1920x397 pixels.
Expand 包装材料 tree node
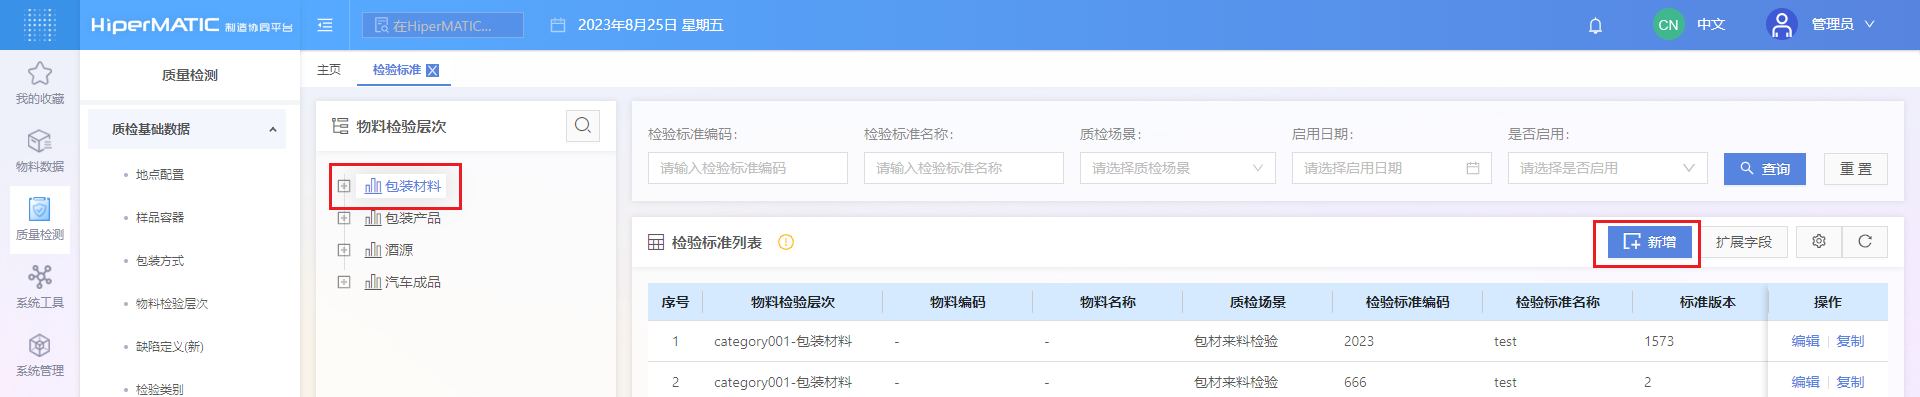(x=344, y=186)
